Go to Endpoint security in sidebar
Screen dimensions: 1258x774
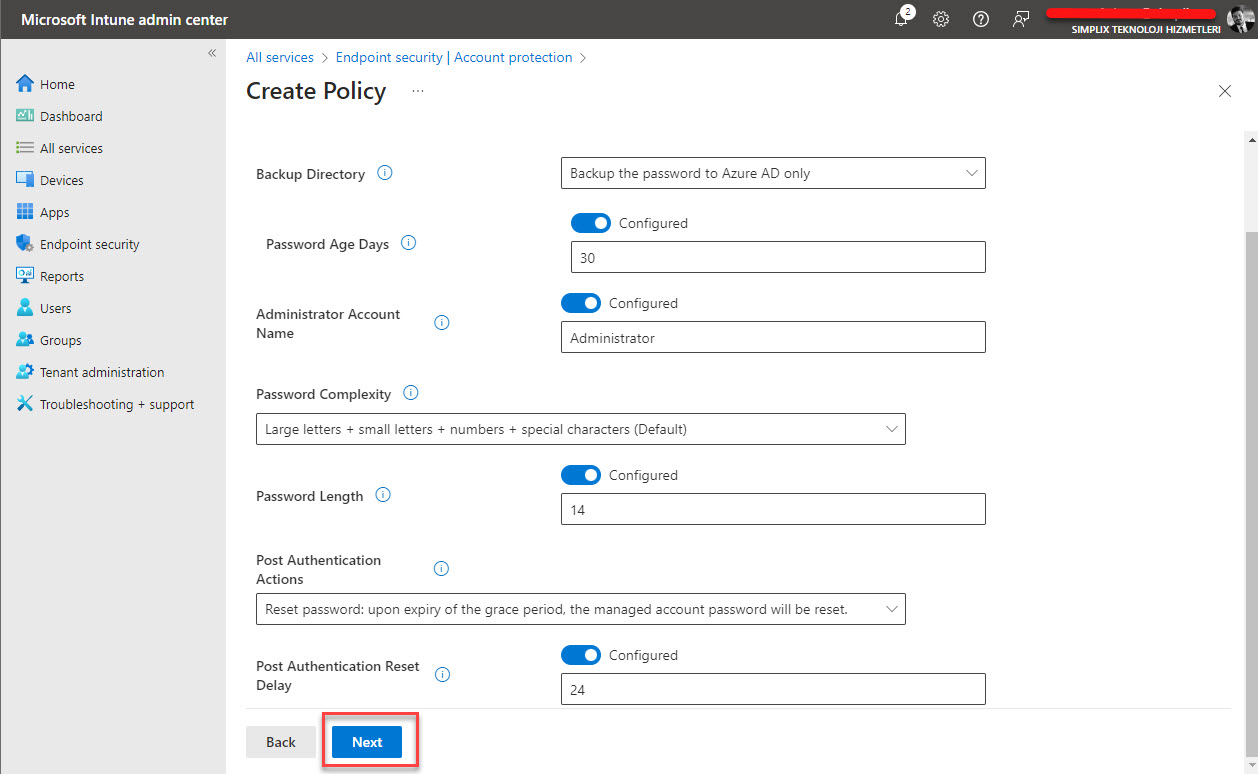(x=89, y=244)
